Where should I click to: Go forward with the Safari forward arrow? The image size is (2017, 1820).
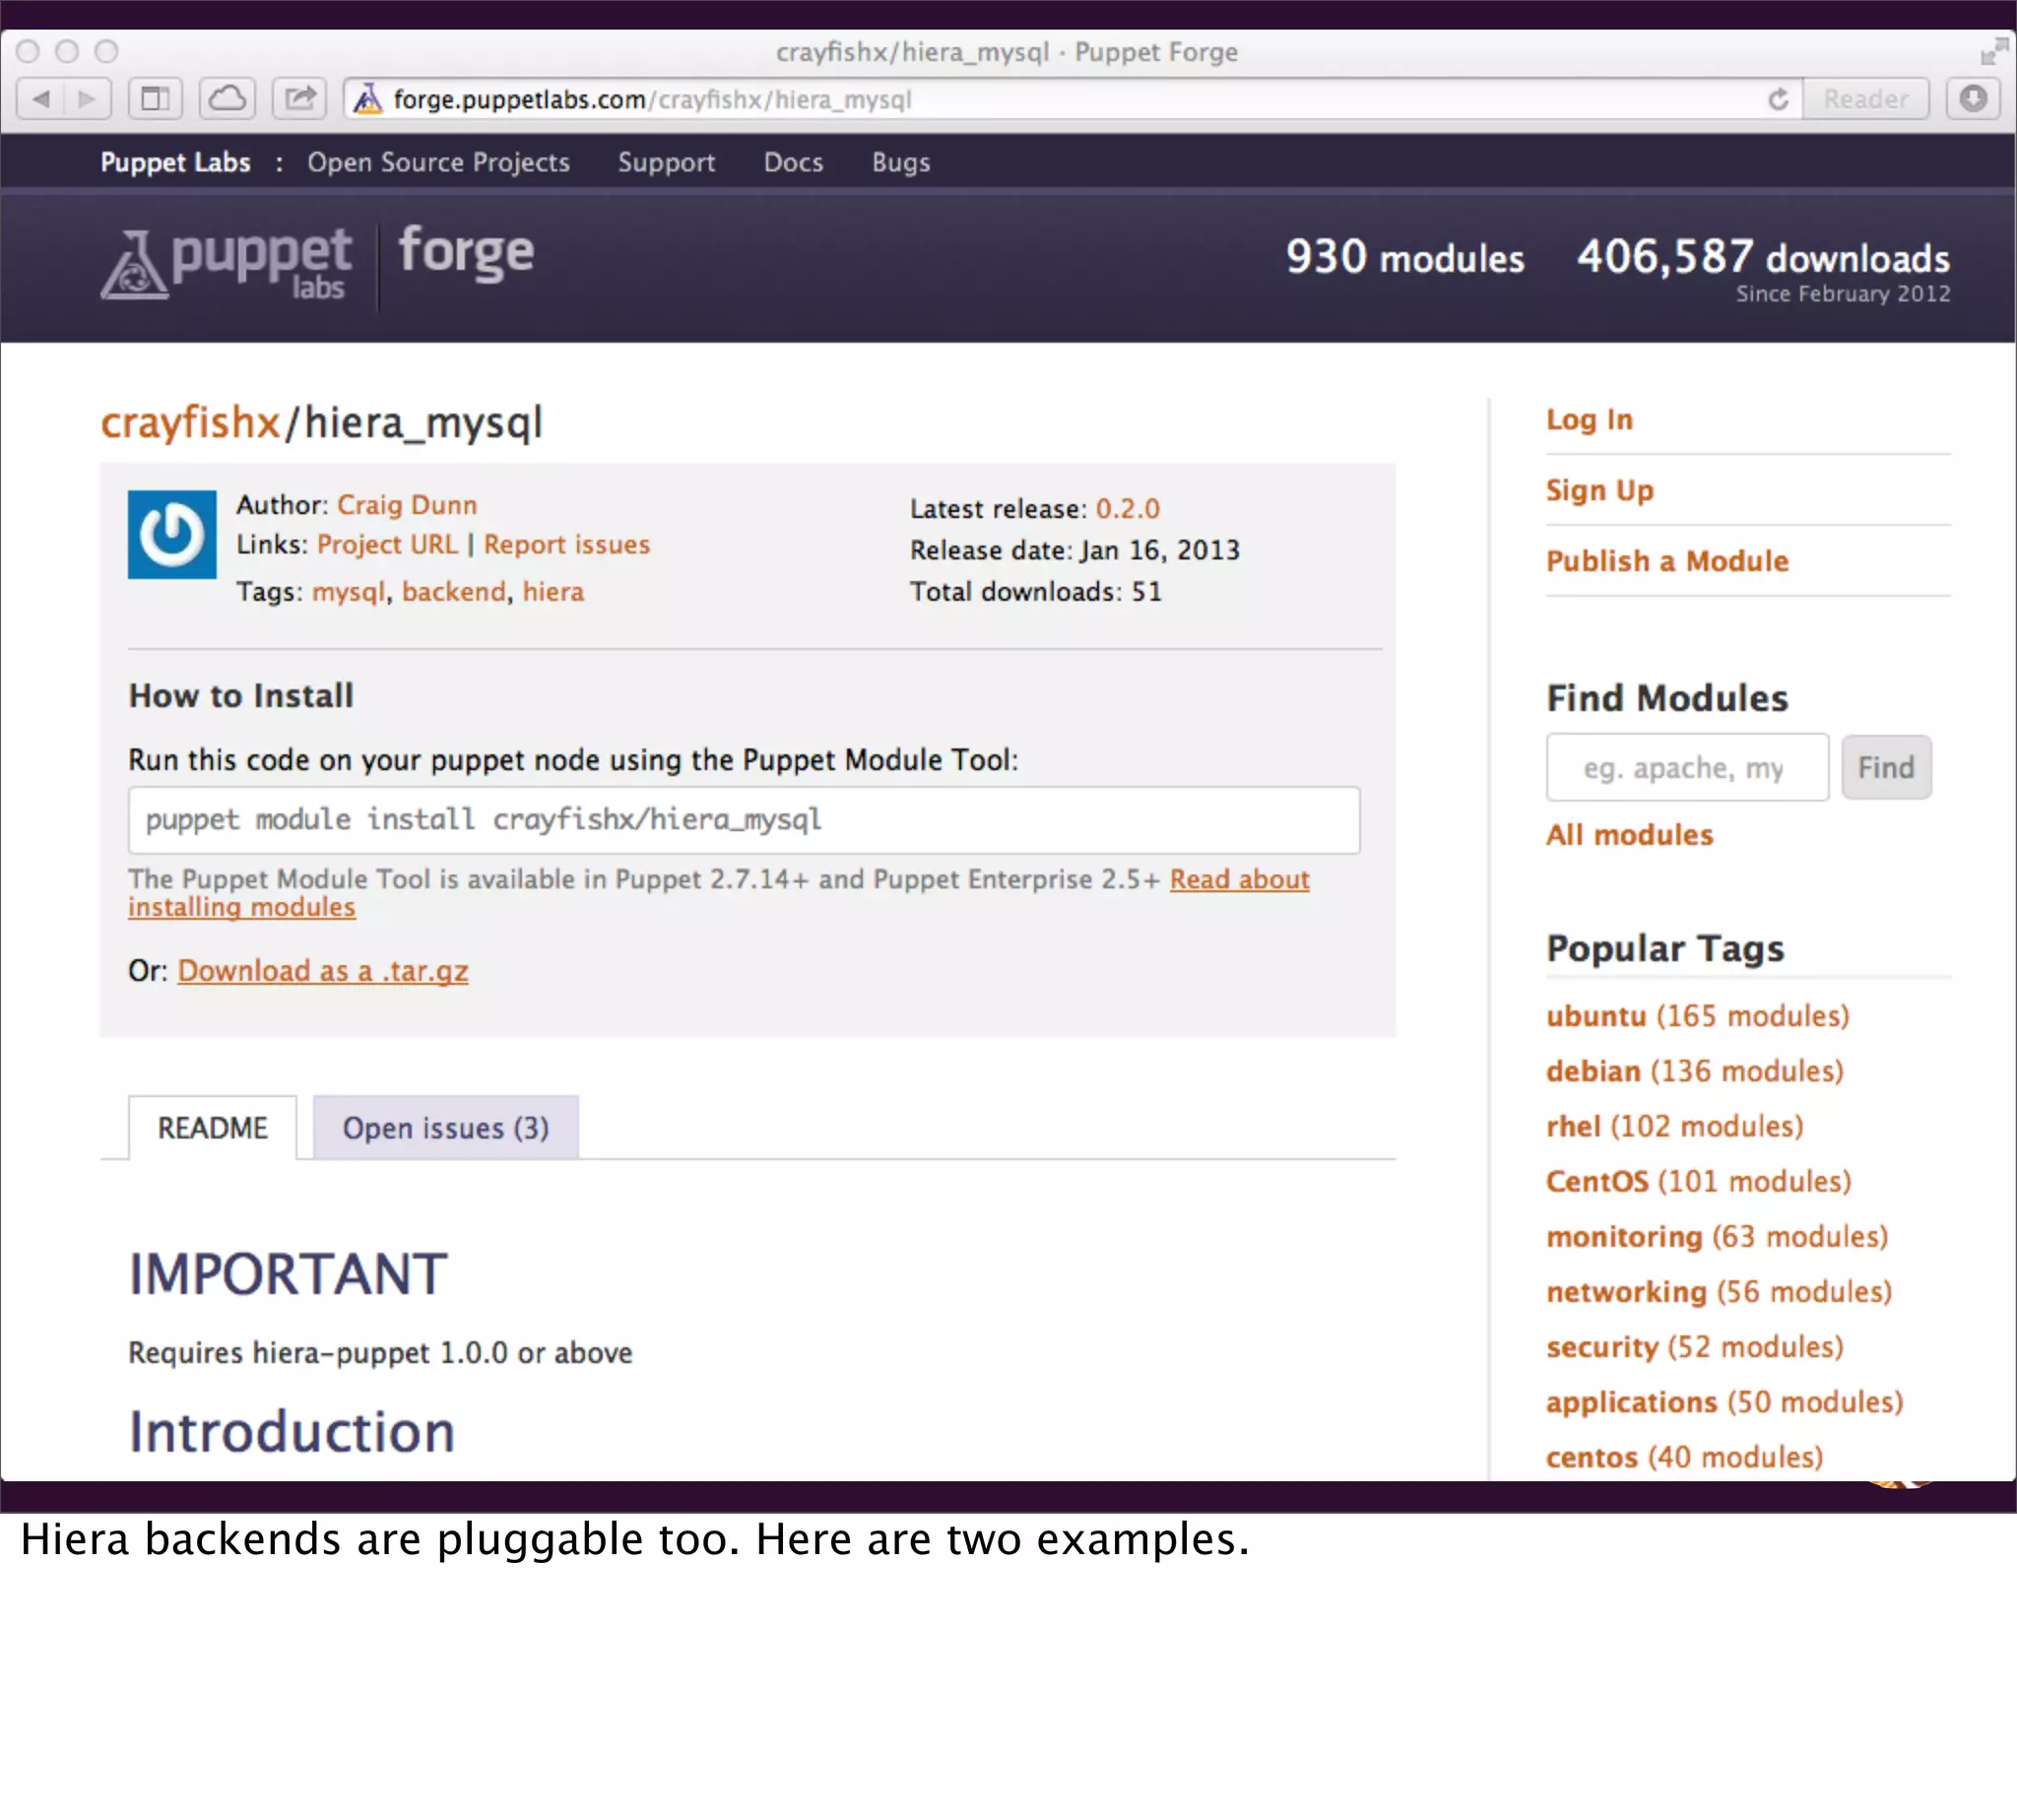[x=88, y=99]
